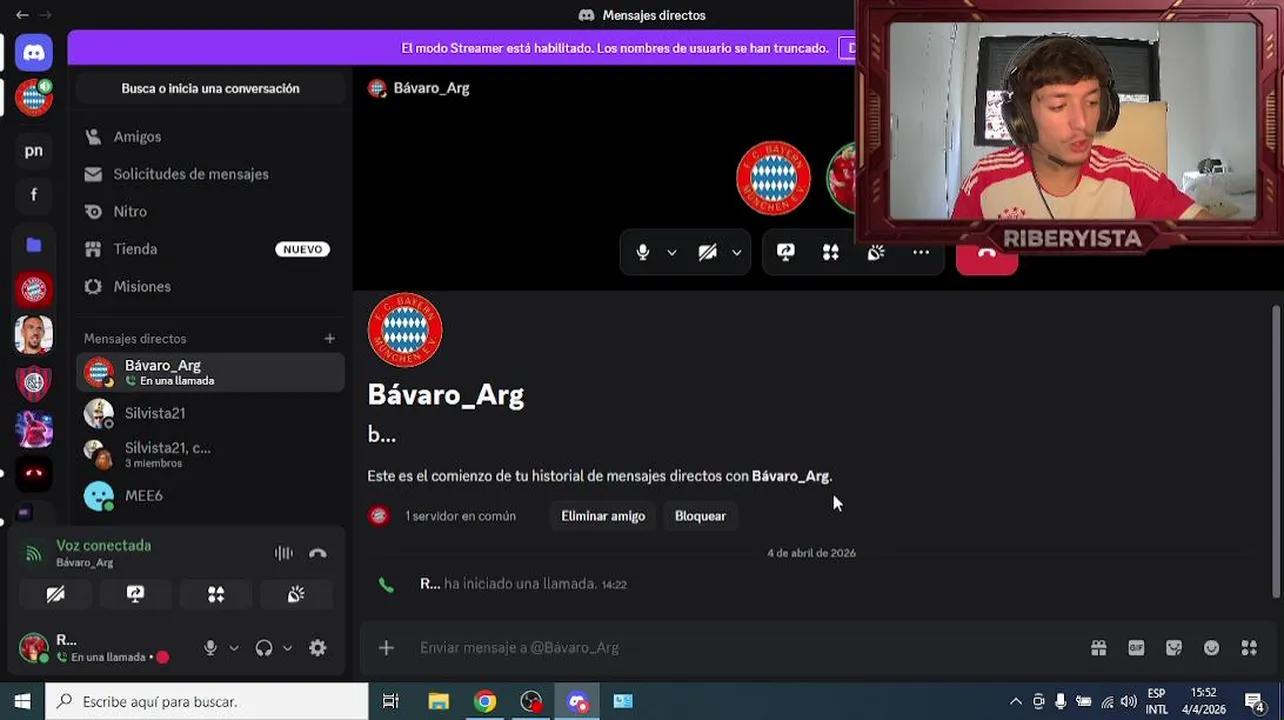Mute your microphone in the user panel
1284x720 pixels.
click(x=209, y=648)
